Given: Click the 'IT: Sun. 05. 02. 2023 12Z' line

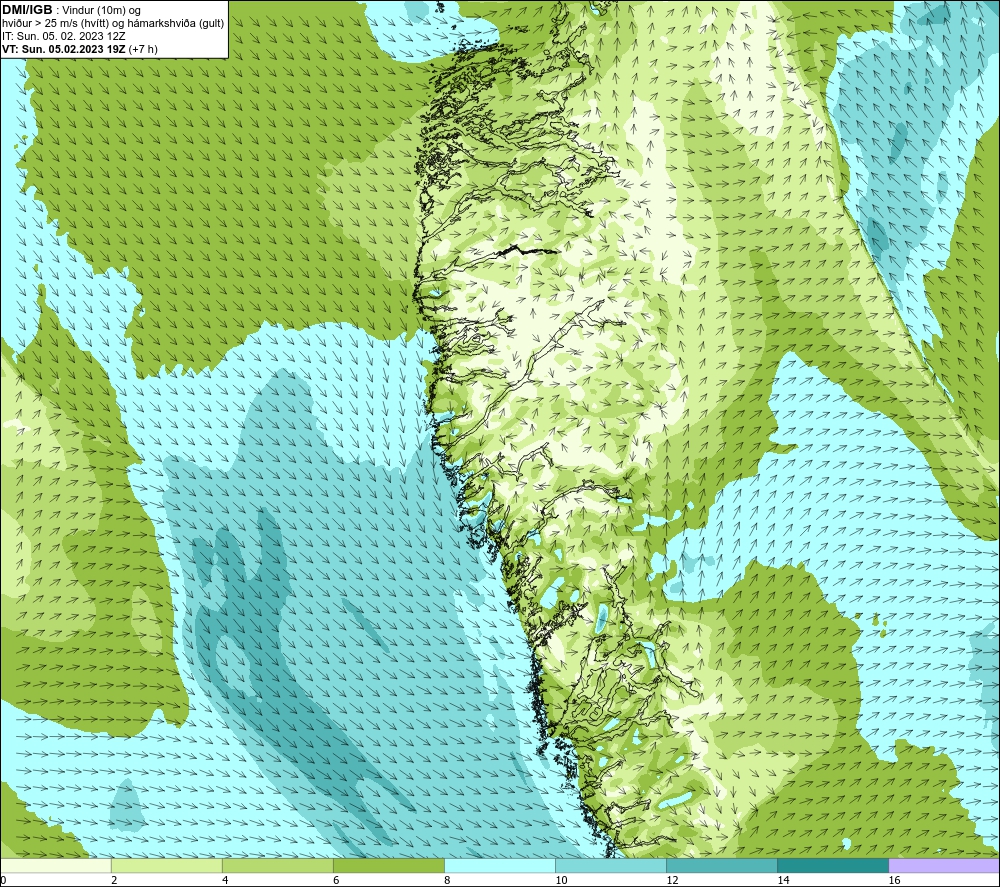Looking at the screenshot, I should point(64,36).
